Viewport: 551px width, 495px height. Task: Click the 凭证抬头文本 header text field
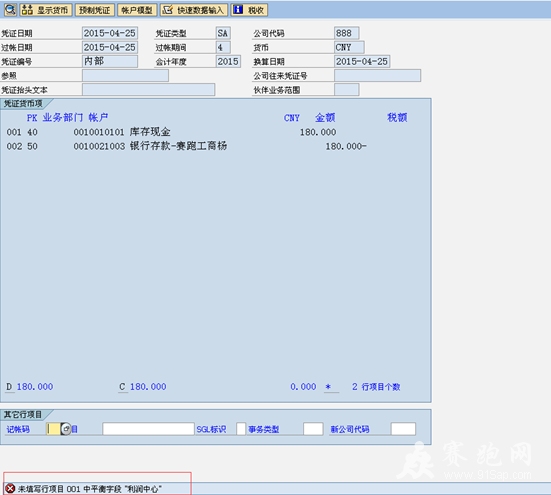tap(149, 90)
